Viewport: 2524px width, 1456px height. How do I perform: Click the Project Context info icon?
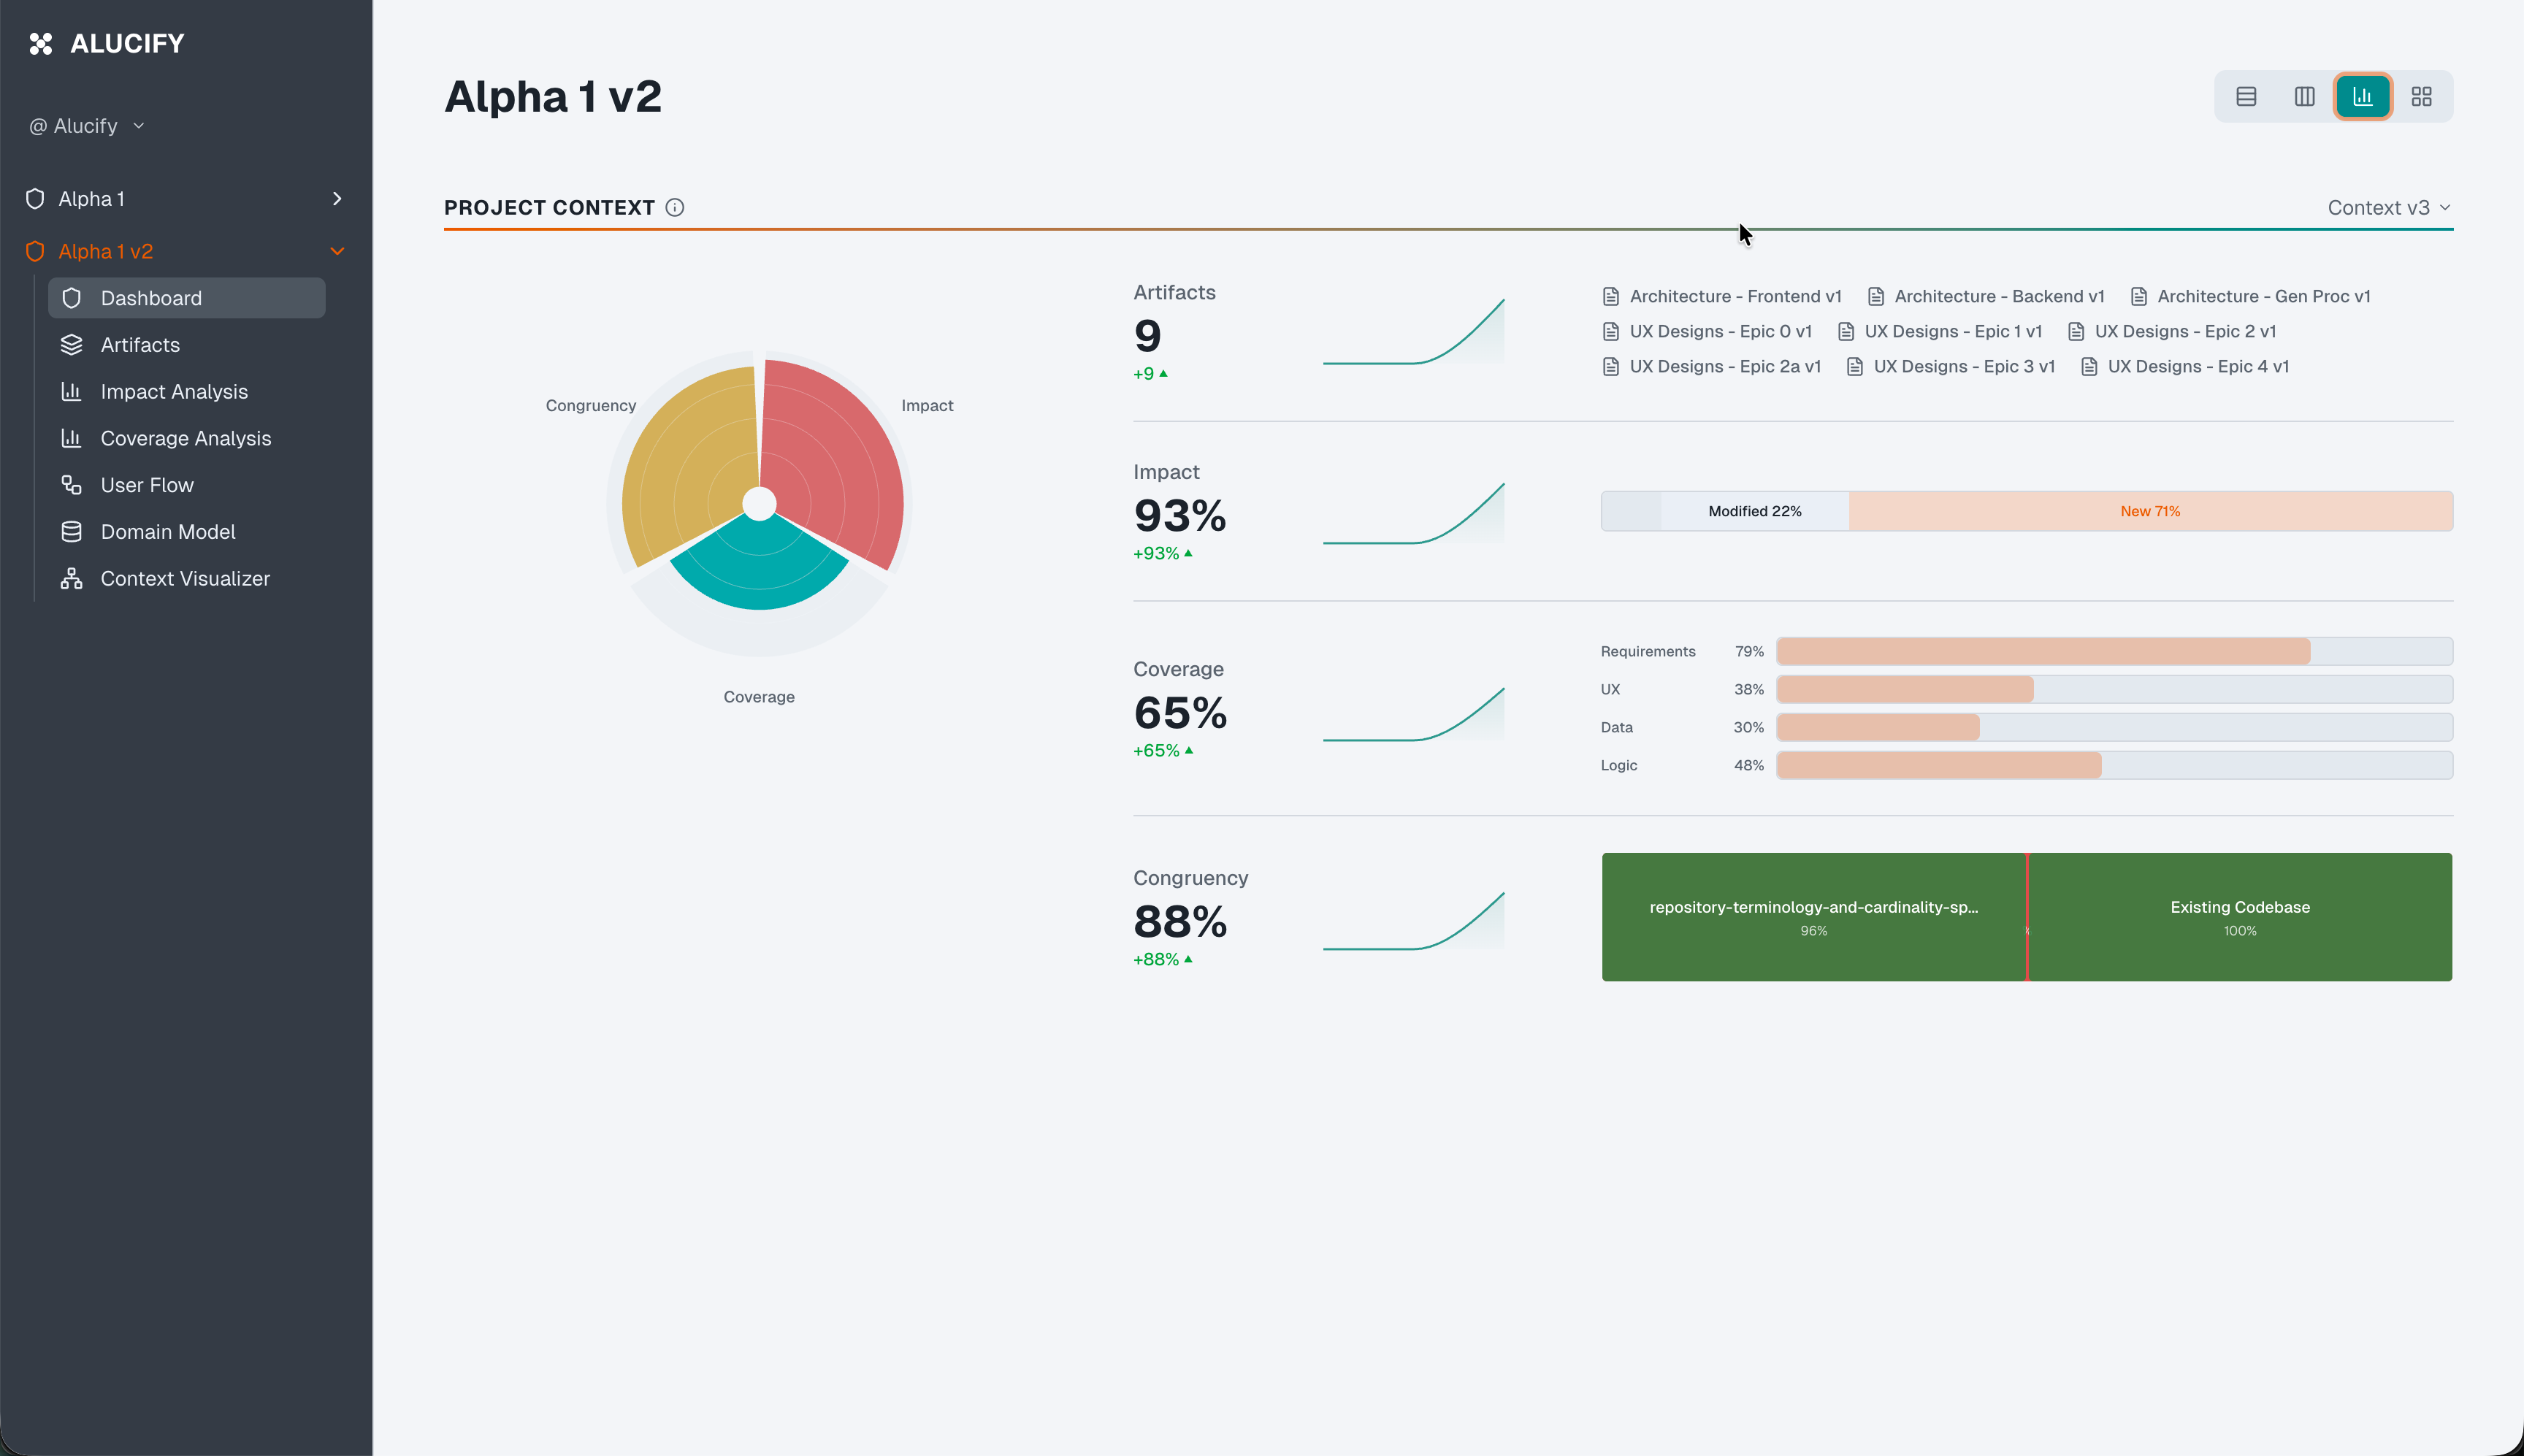coord(675,207)
